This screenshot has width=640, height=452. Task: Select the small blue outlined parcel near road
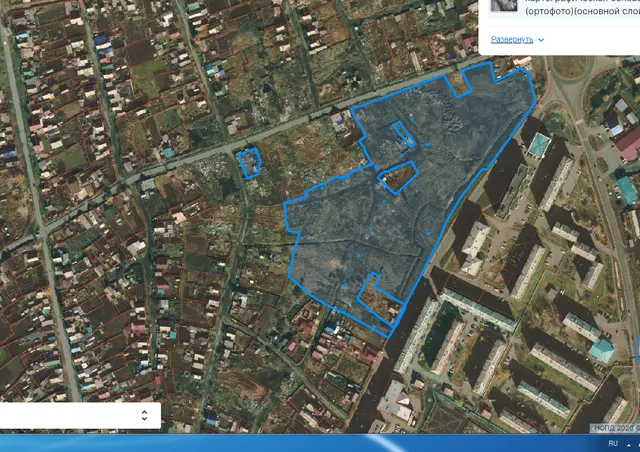(x=249, y=163)
